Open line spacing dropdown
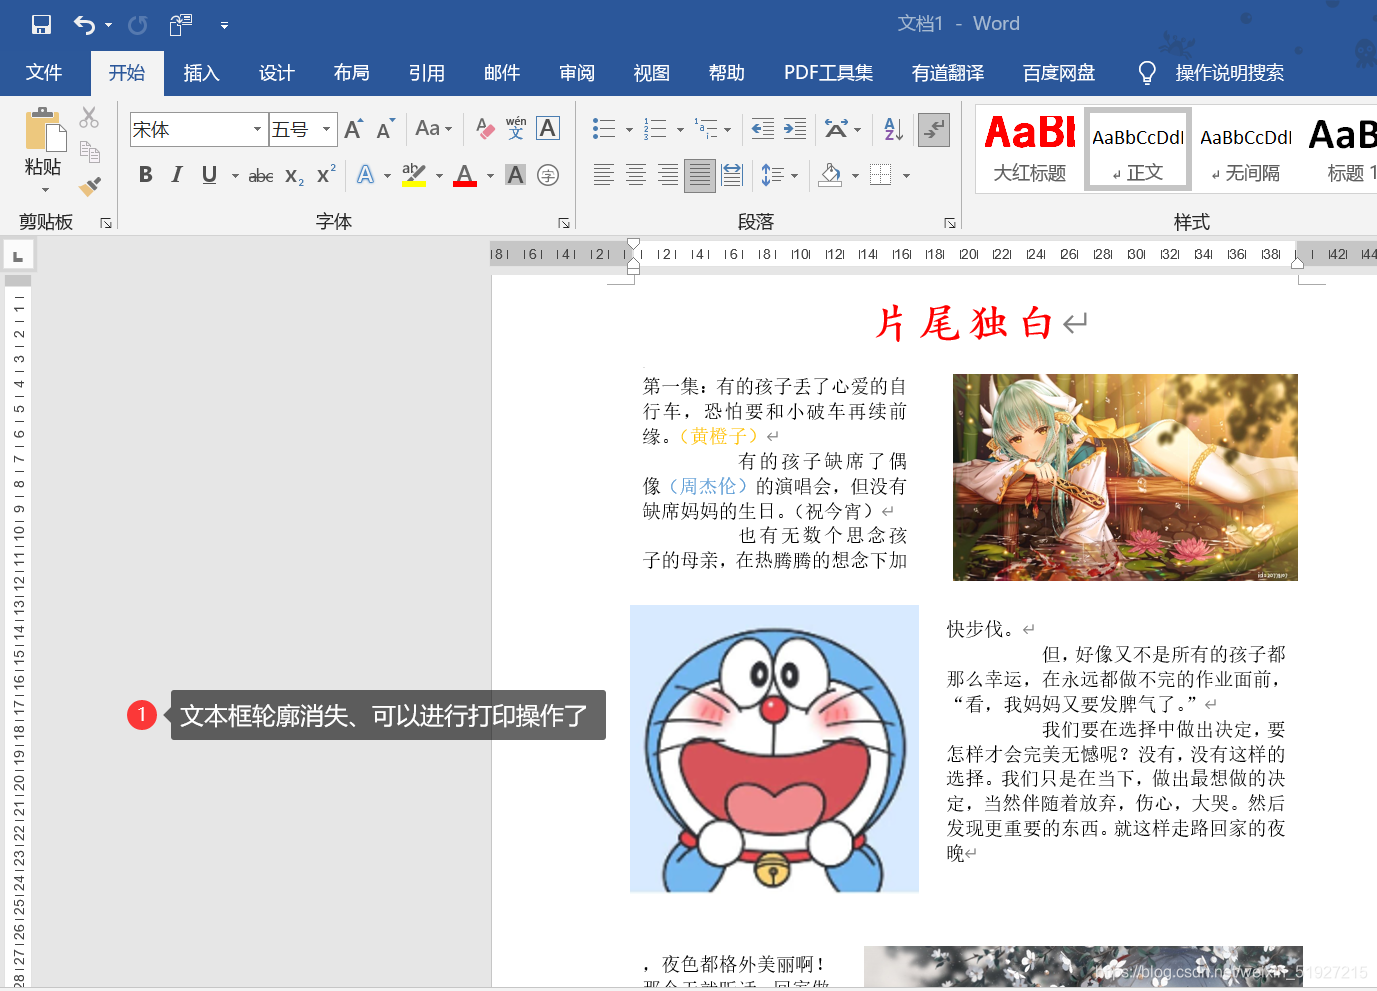The width and height of the screenshot is (1377, 991). 780,175
